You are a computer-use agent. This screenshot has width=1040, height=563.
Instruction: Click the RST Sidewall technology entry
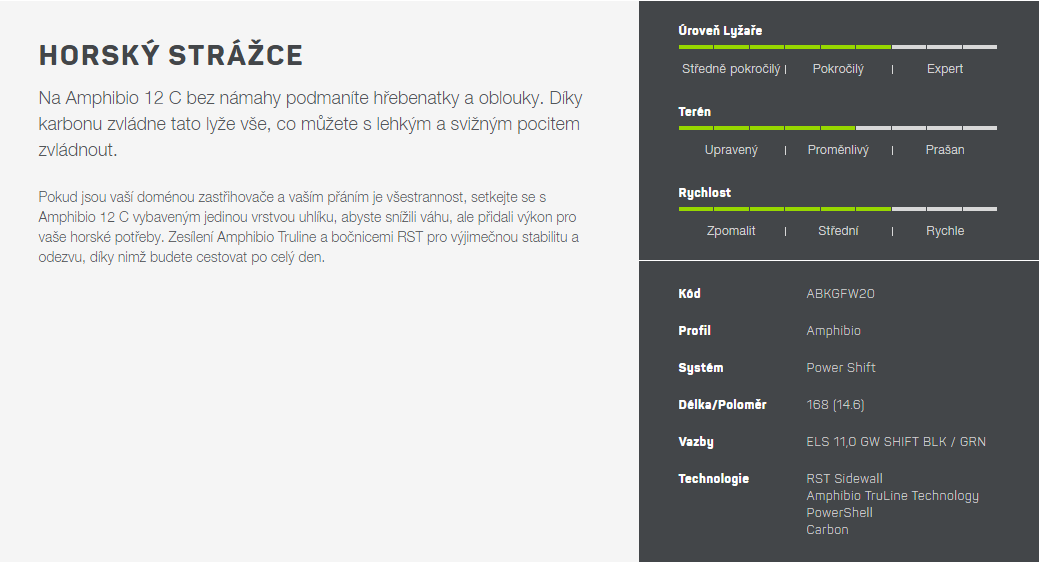pyautogui.click(x=844, y=479)
